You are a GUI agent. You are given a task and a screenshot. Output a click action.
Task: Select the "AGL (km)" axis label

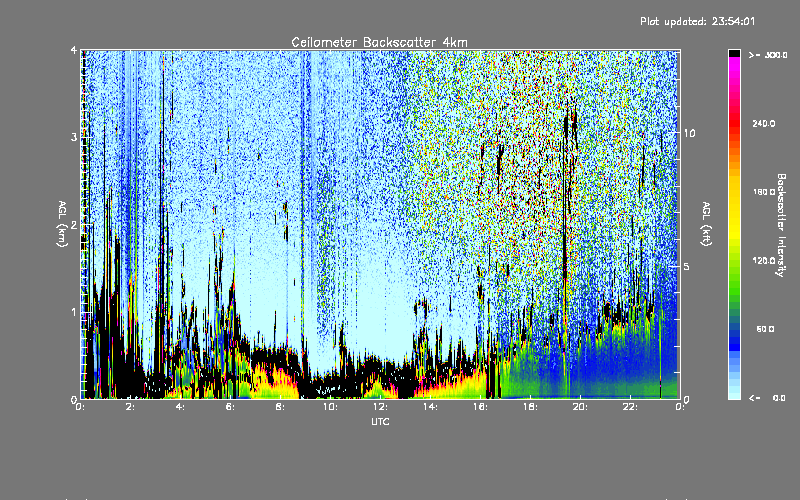(62, 224)
